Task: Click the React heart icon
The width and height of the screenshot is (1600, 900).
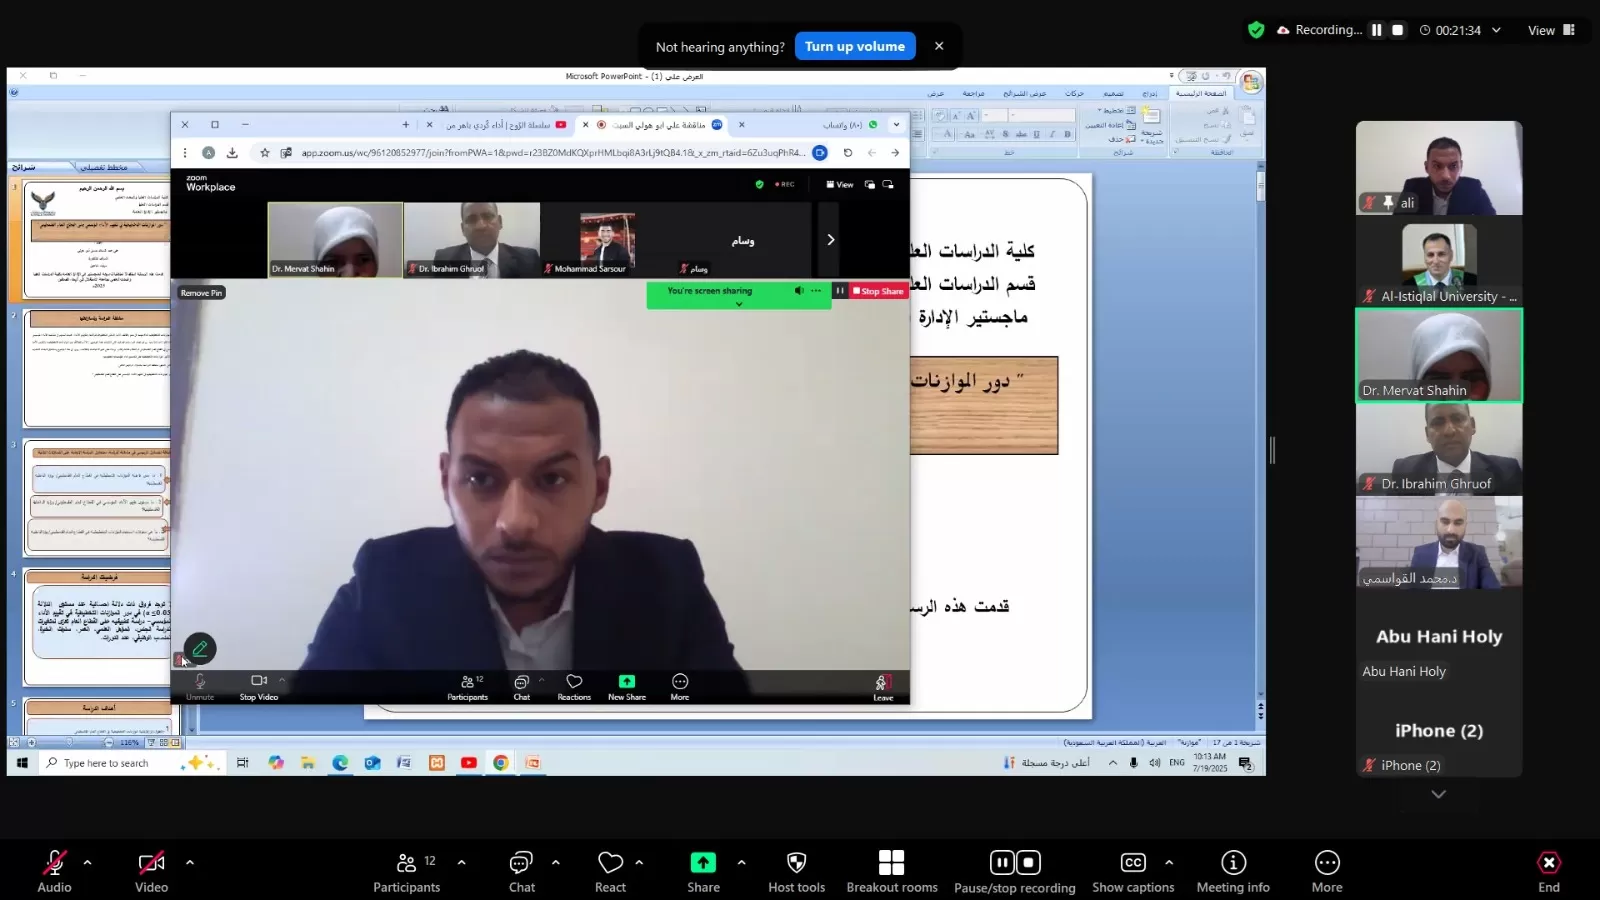Action: (x=610, y=871)
